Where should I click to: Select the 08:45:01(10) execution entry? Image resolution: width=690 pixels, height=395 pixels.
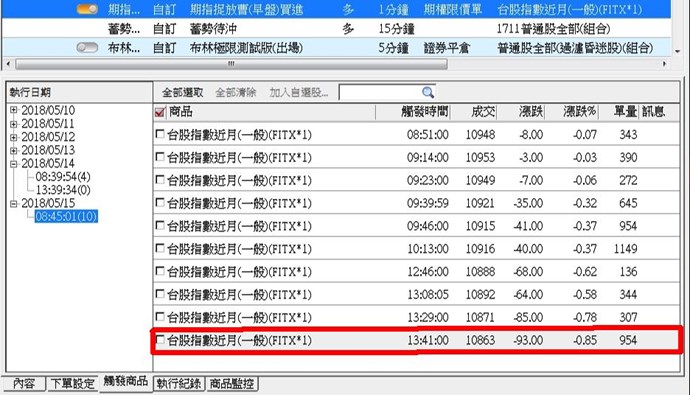click(66, 216)
